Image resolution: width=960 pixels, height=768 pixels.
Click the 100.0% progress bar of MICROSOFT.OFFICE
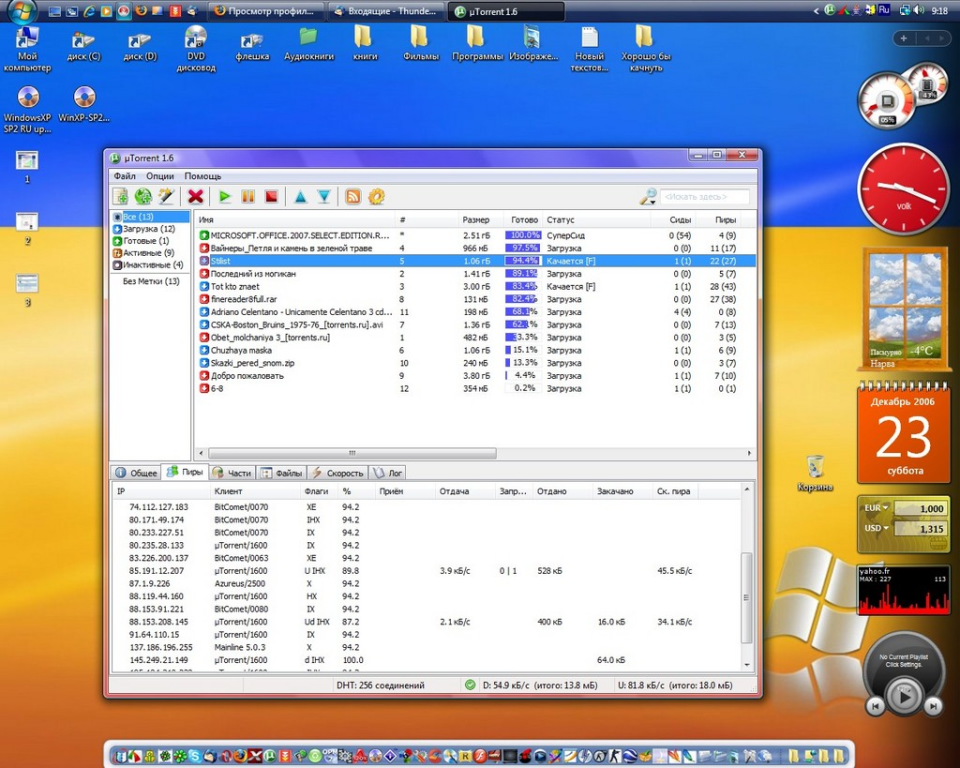coord(522,235)
